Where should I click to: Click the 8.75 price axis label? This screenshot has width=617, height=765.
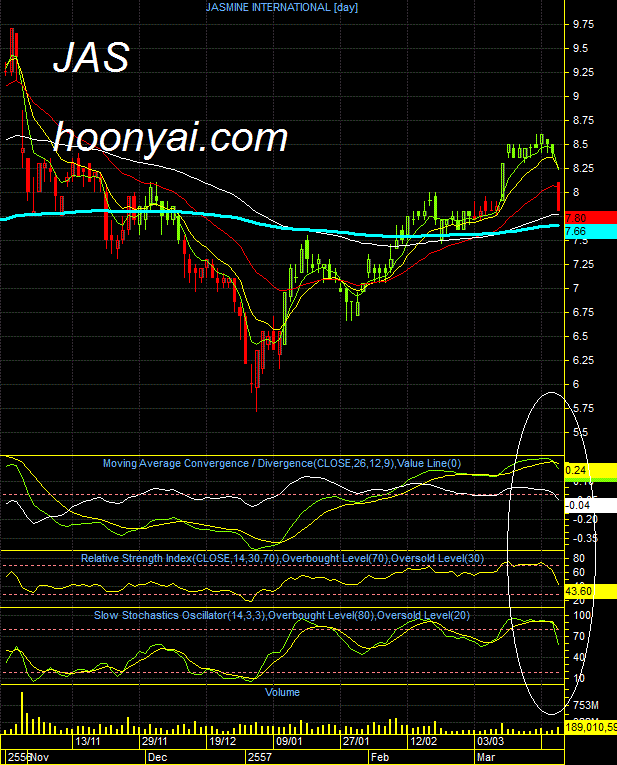click(583, 120)
